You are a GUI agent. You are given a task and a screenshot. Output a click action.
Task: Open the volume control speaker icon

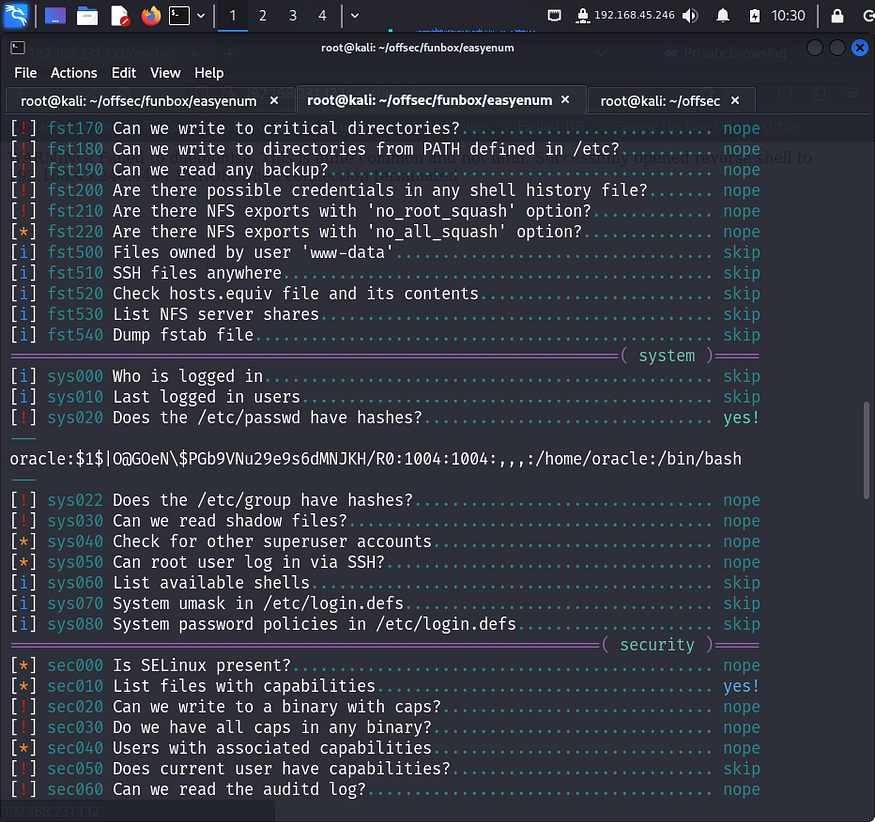tap(690, 16)
